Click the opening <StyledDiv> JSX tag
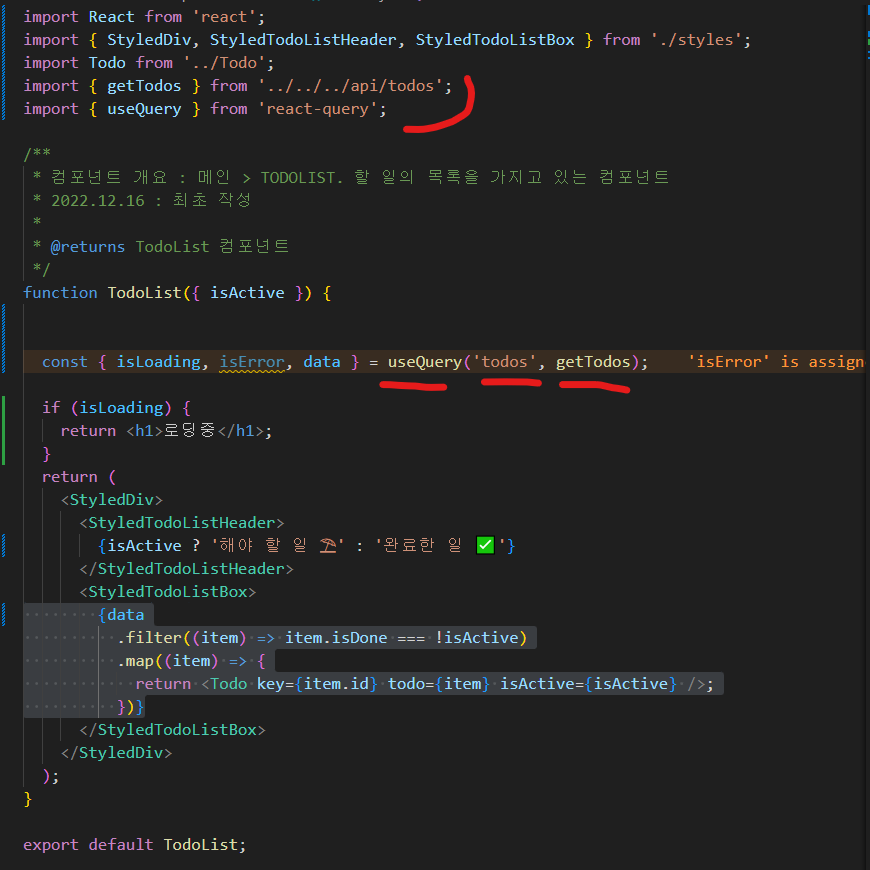 (112, 500)
